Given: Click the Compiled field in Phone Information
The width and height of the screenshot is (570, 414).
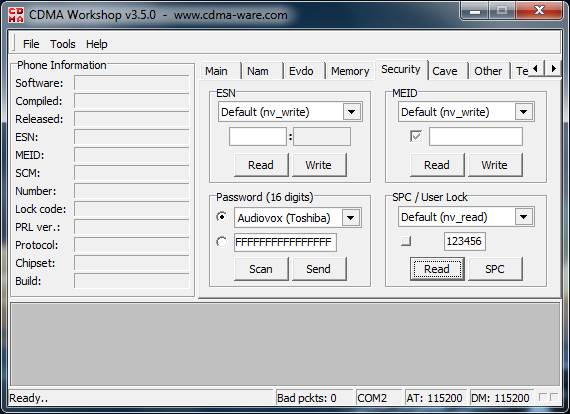Looking at the screenshot, I should pyautogui.click(x=132, y=101).
